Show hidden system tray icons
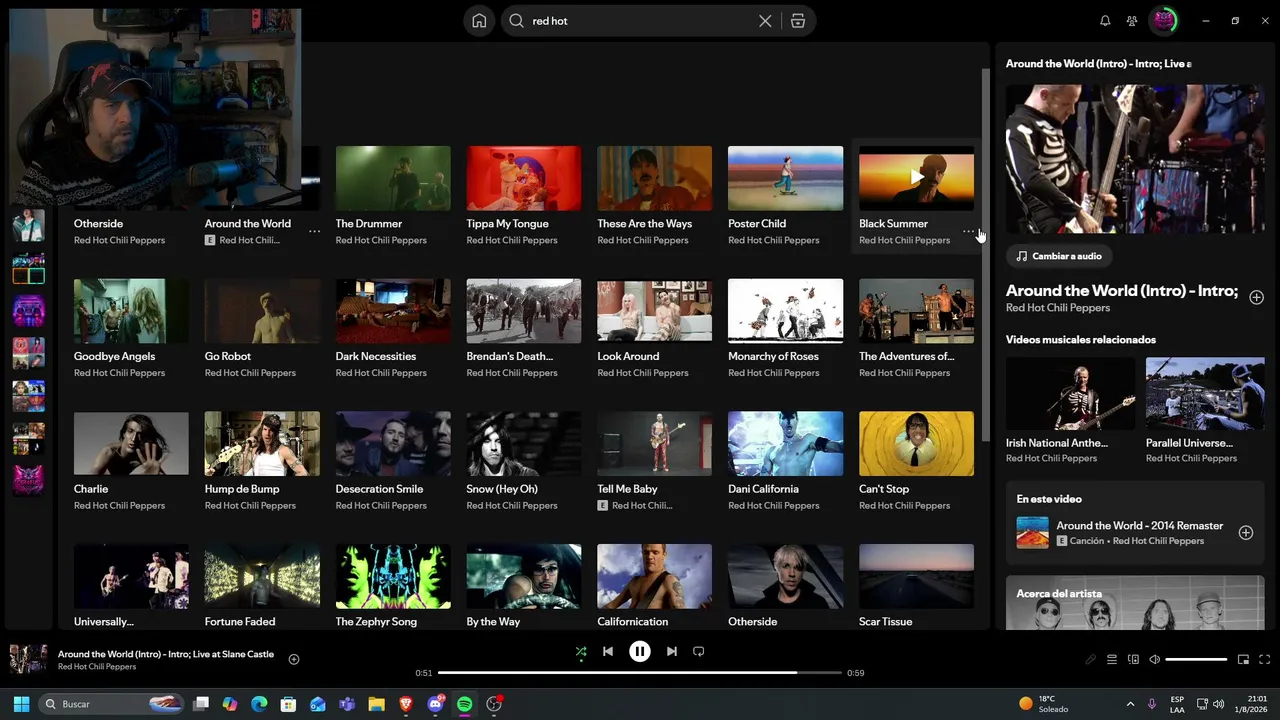The height and width of the screenshot is (720, 1280). coord(1130,704)
